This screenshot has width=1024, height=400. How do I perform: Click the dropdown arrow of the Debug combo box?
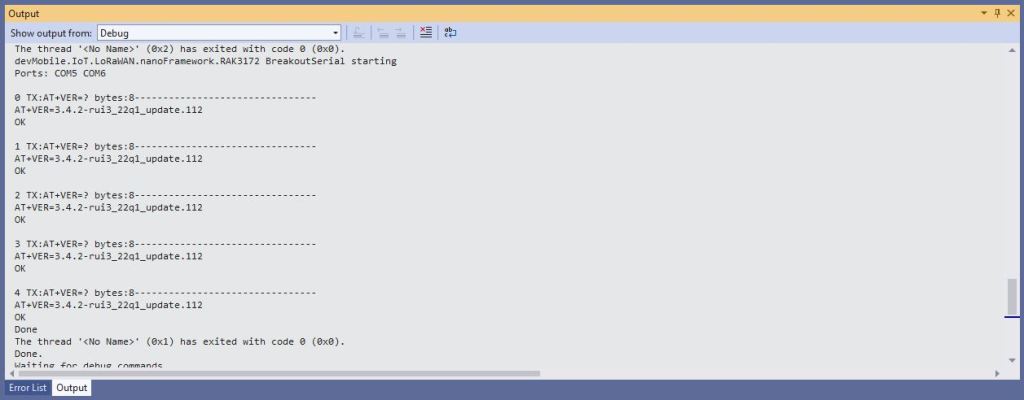click(335, 33)
